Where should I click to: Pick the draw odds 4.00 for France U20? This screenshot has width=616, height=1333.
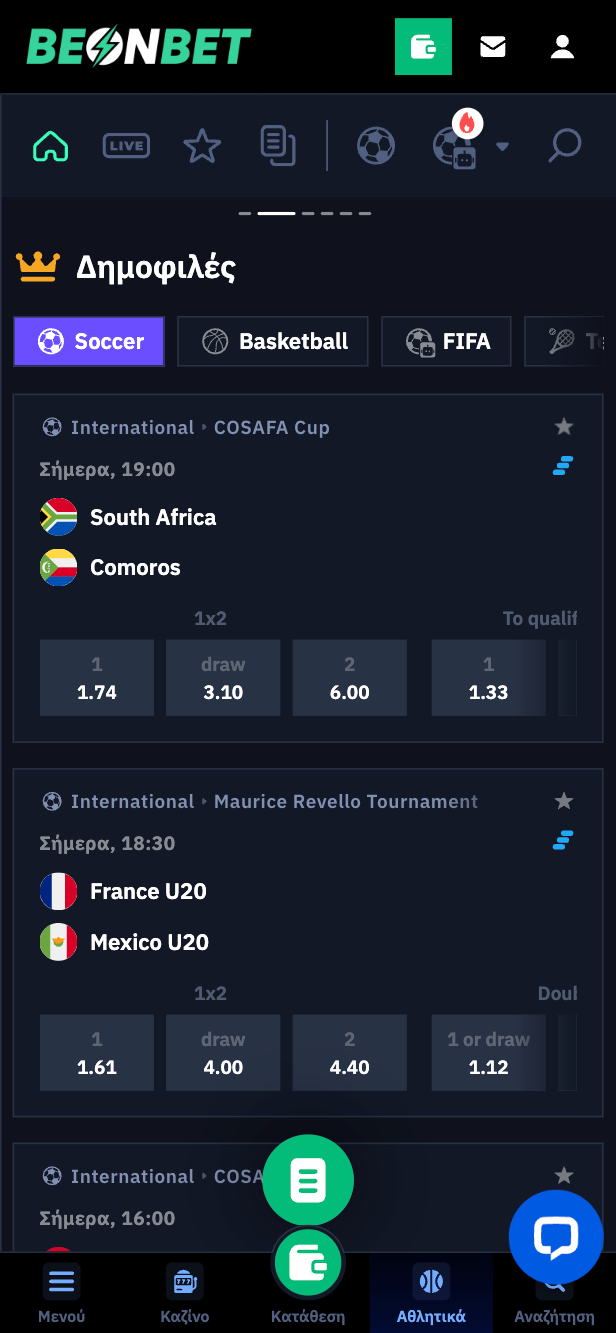pos(223,1053)
